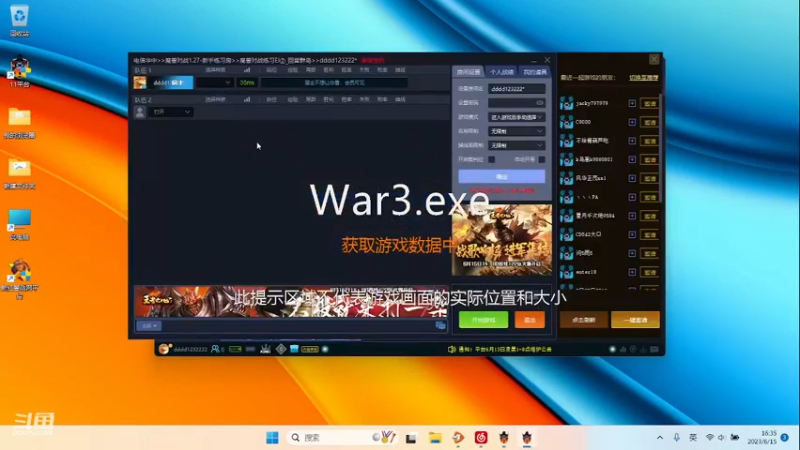The height and width of the screenshot is (450, 800).
Task: Click team 2 empty slot avatar
Action: (140, 112)
